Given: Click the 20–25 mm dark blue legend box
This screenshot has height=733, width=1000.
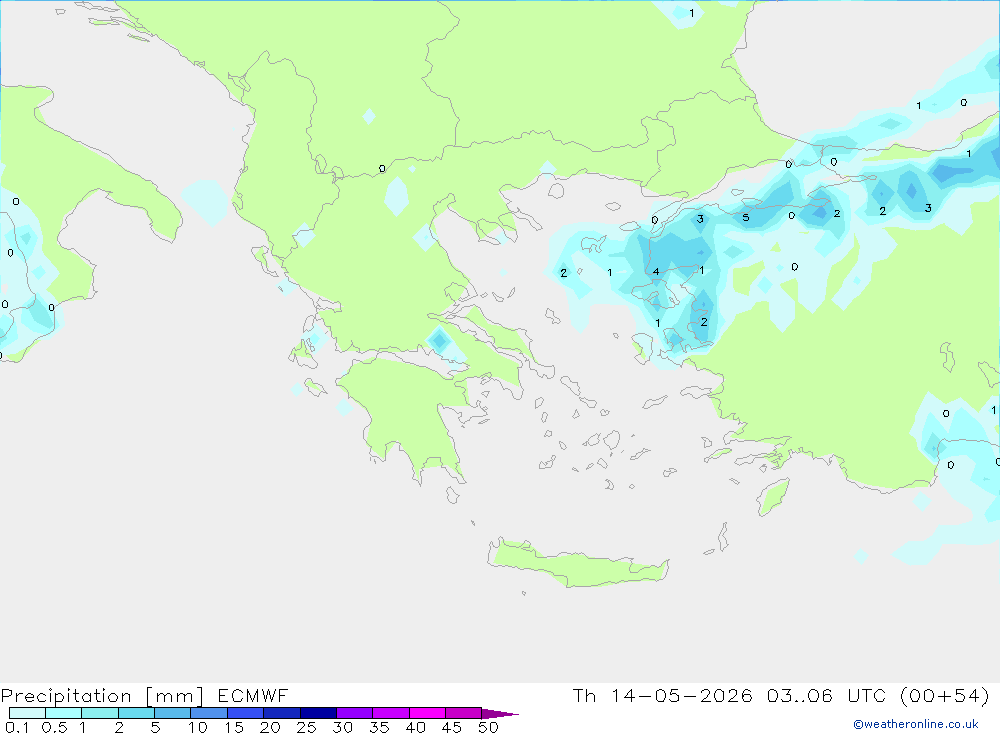Looking at the screenshot, I should pyautogui.click(x=282, y=713).
